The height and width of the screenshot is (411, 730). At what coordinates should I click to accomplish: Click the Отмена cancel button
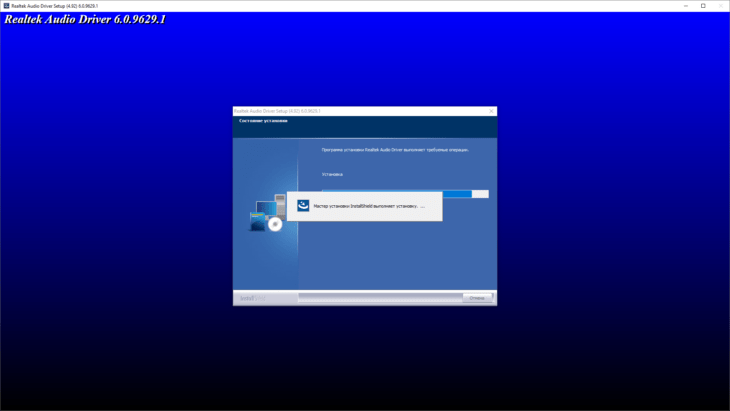click(477, 298)
